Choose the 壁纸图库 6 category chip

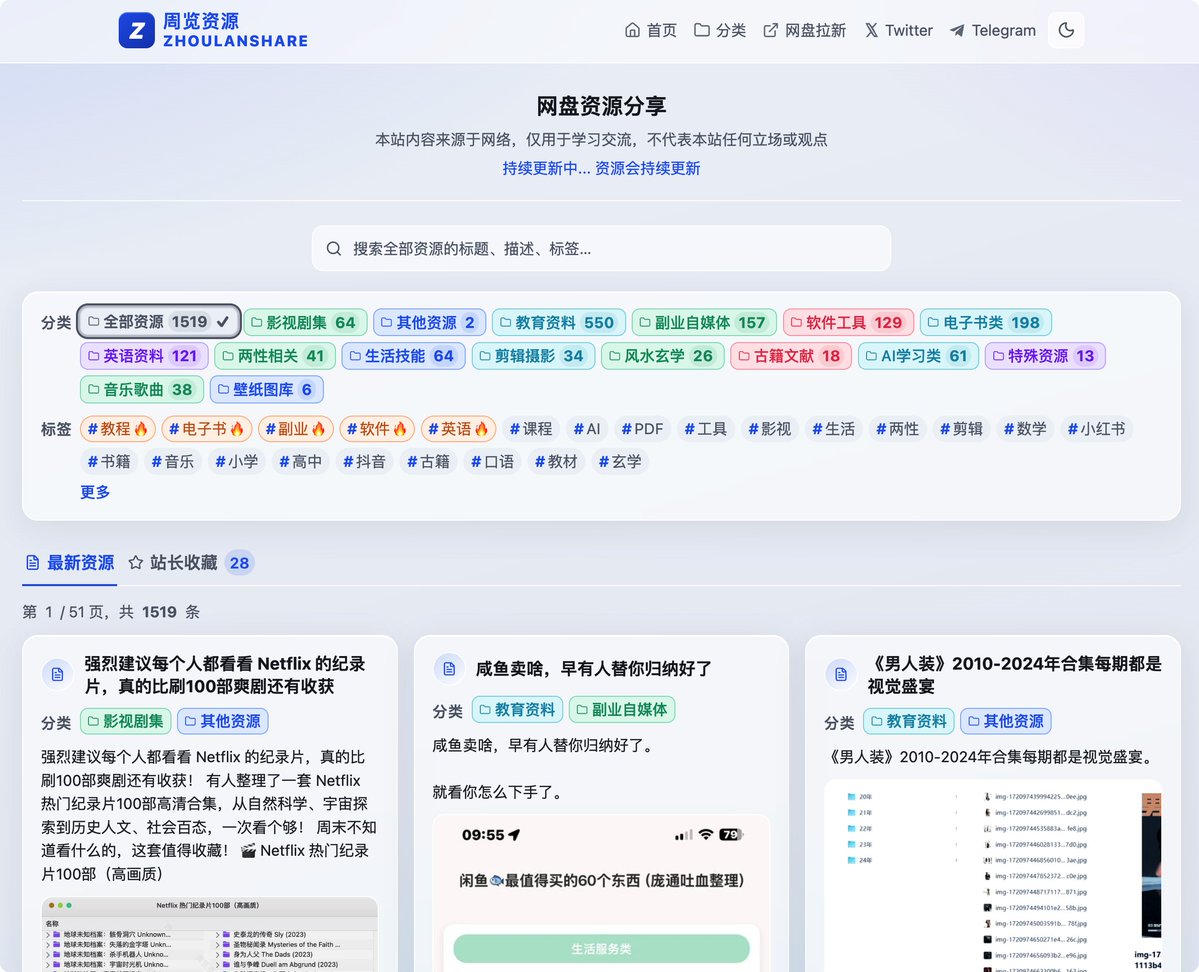coord(267,389)
